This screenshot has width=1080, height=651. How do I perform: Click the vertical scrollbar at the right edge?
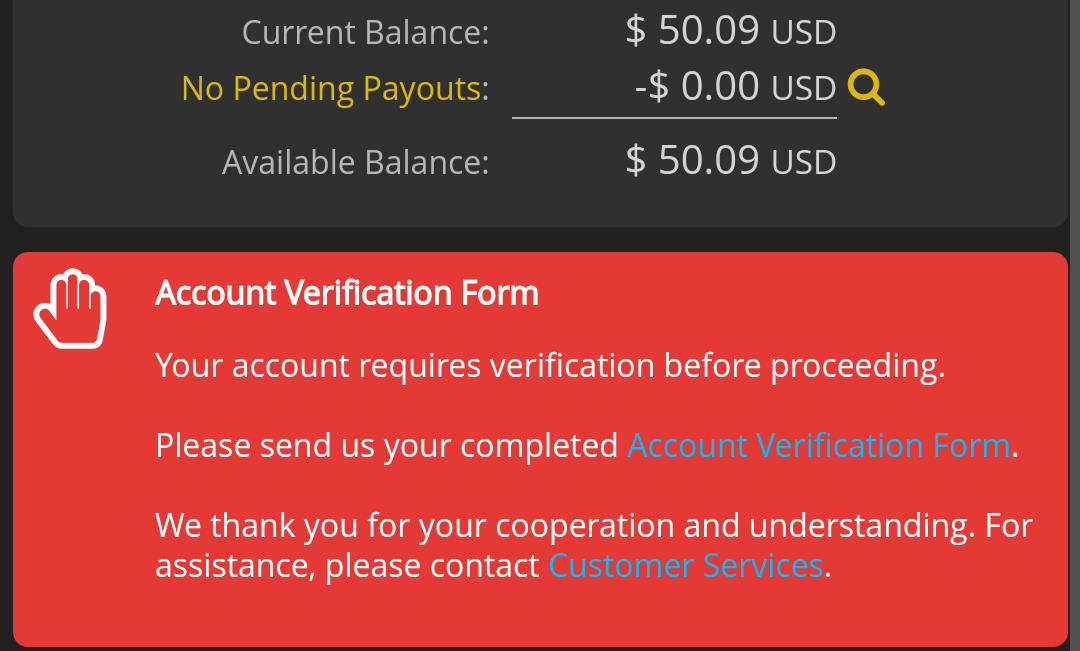click(1075, 325)
